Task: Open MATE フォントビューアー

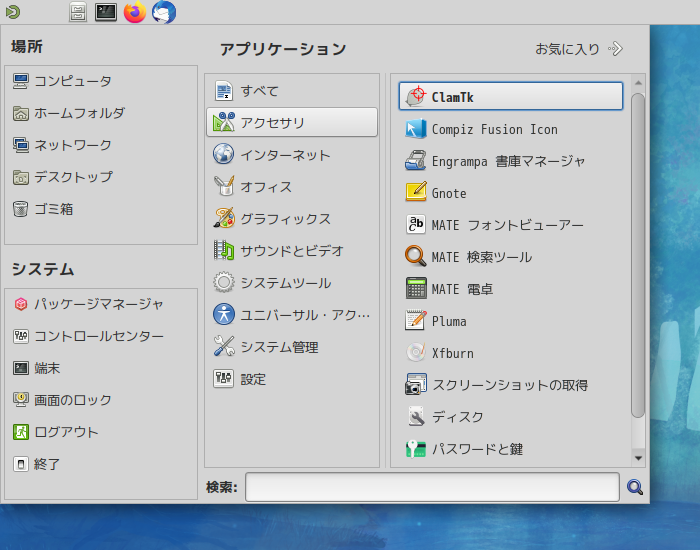Action: tap(511, 225)
